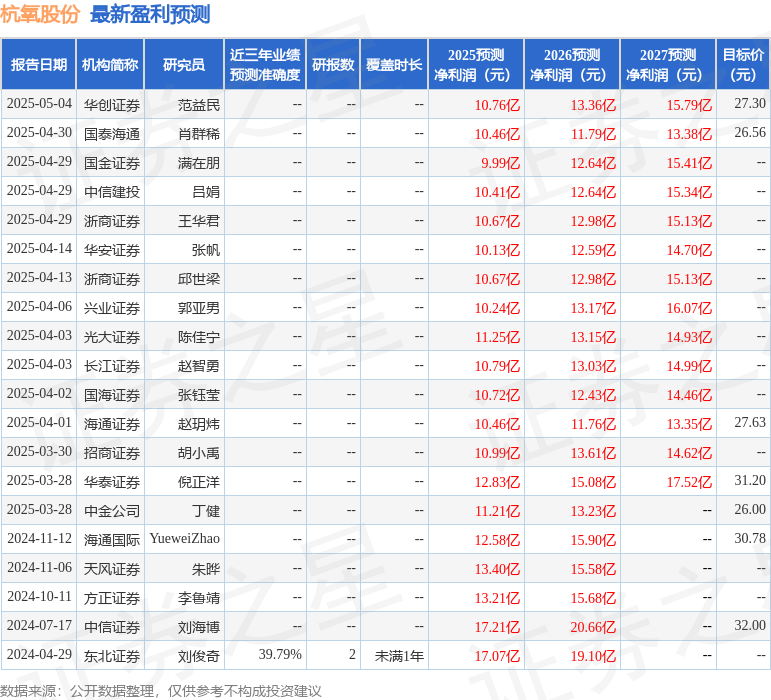Select researcher 胡小禹
Screen dimensions: 771x700
pos(199,453)
